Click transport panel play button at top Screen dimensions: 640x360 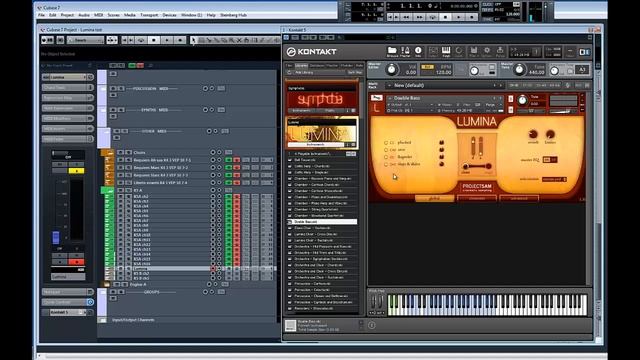pyautogui.click(x=459, y=17)
